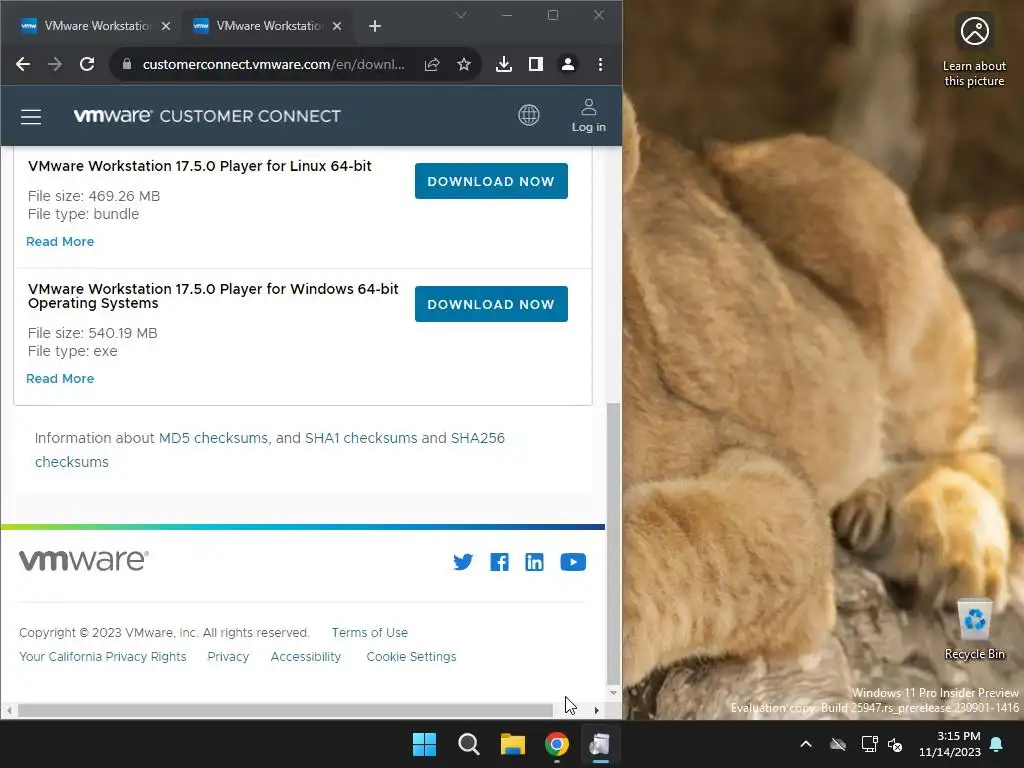Open Windows taskbar Search
The width and height of the screenshot is (1024, 768).
[x=468, y=744]
